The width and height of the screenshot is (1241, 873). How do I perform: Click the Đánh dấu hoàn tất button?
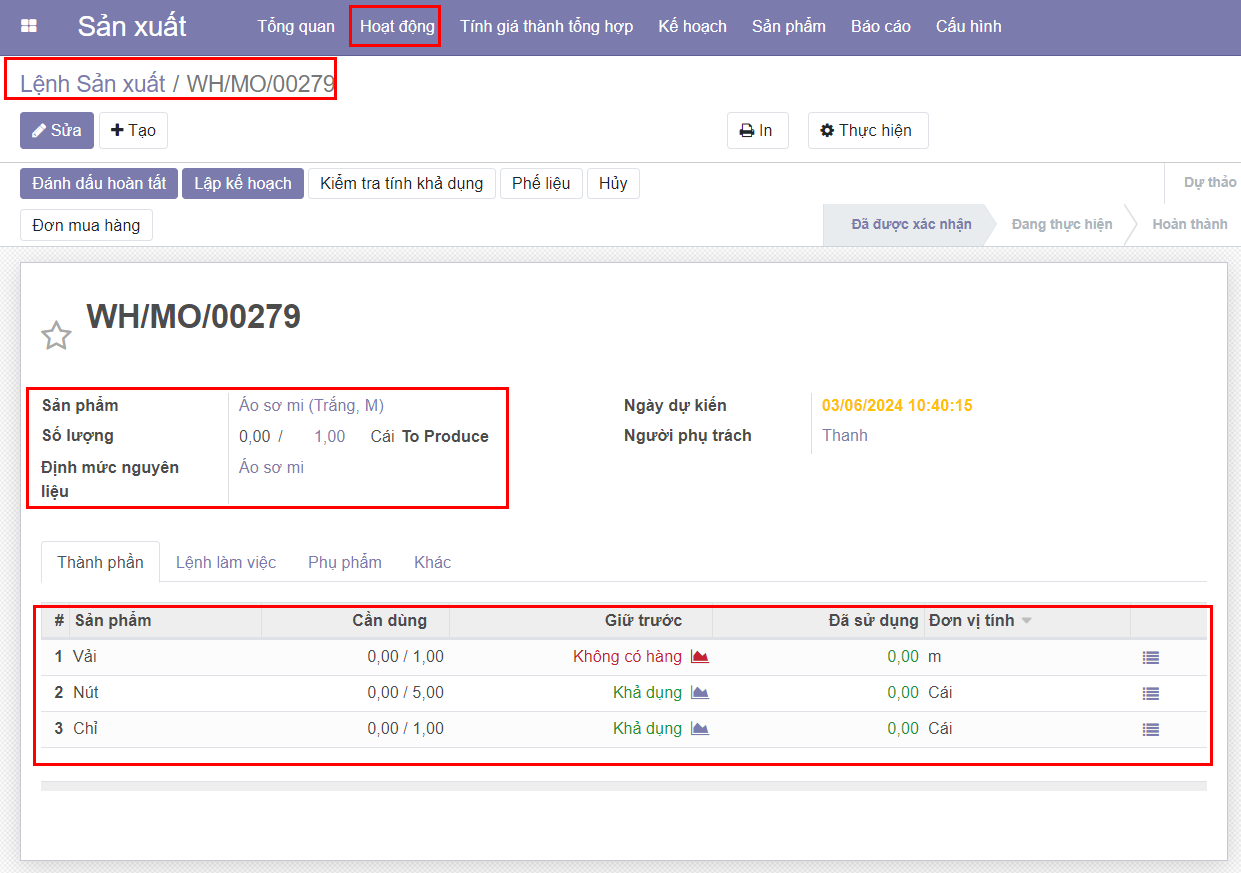point(99,184)
